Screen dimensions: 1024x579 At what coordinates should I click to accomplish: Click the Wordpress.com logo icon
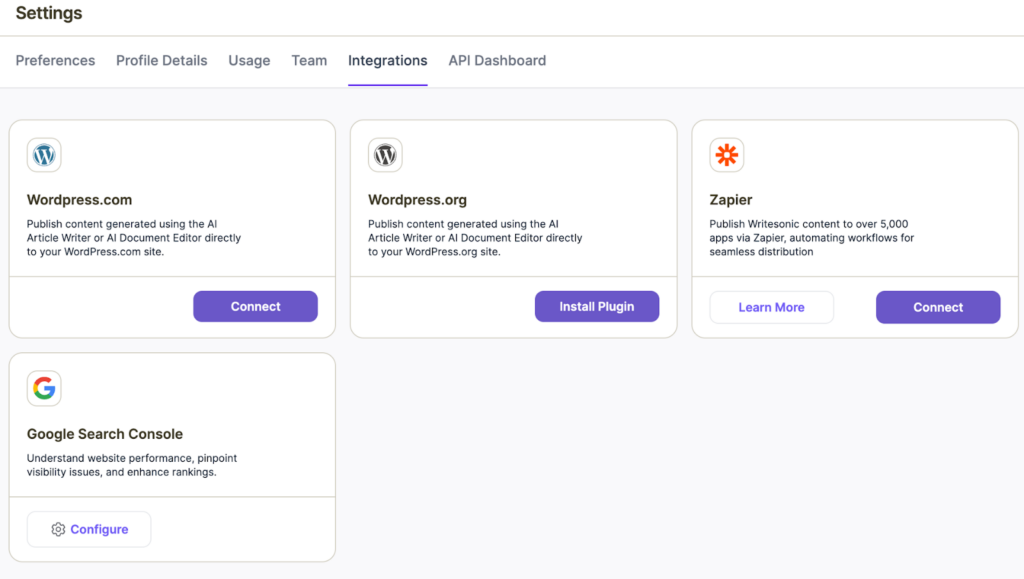(44, 155)
